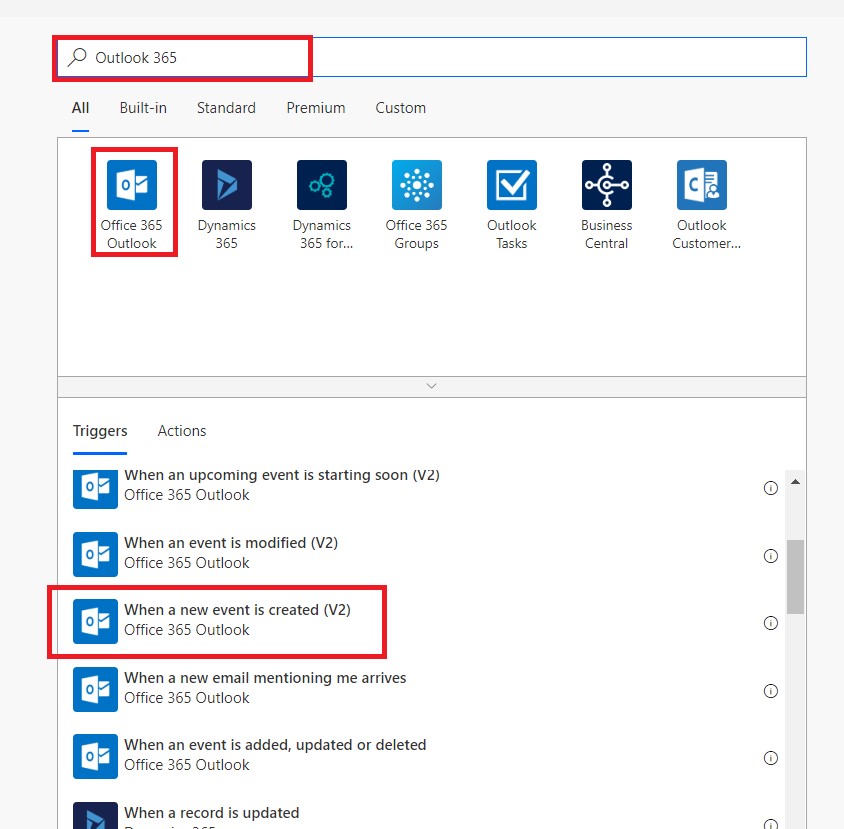The image size is (844, 829).
Task: Click the search magnifier icon
Action: 76,57
